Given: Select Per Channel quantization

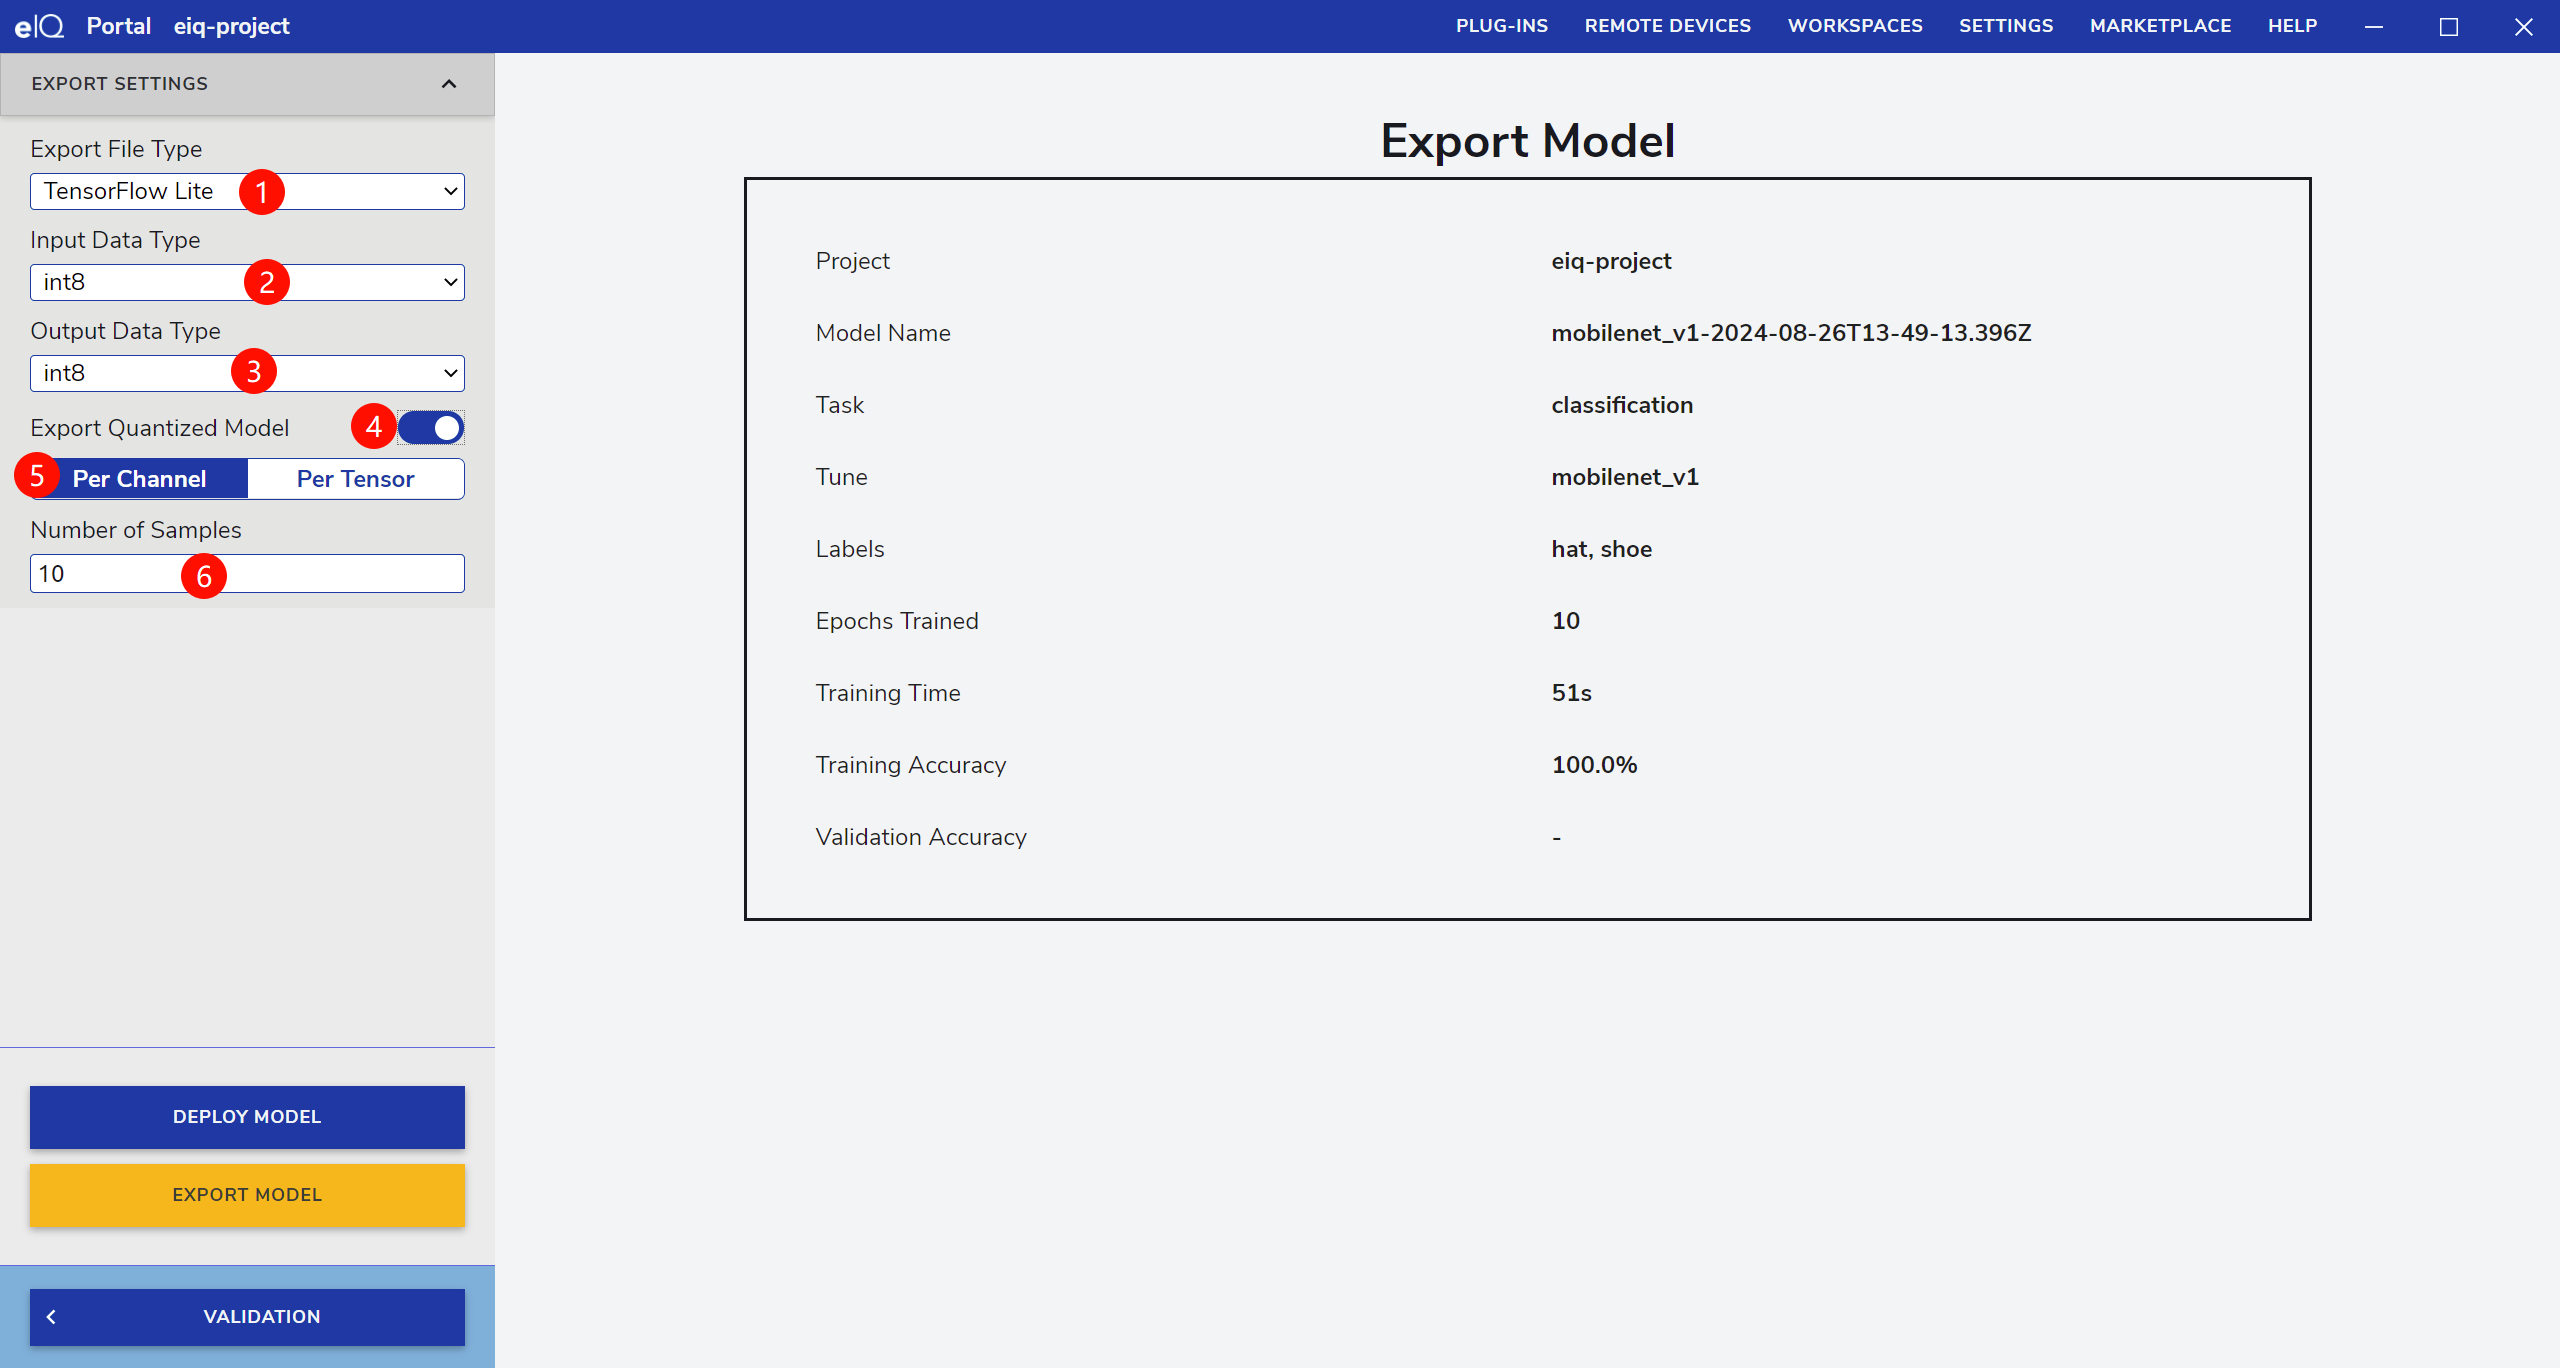Looking at the screenshot, I should 140,479.
